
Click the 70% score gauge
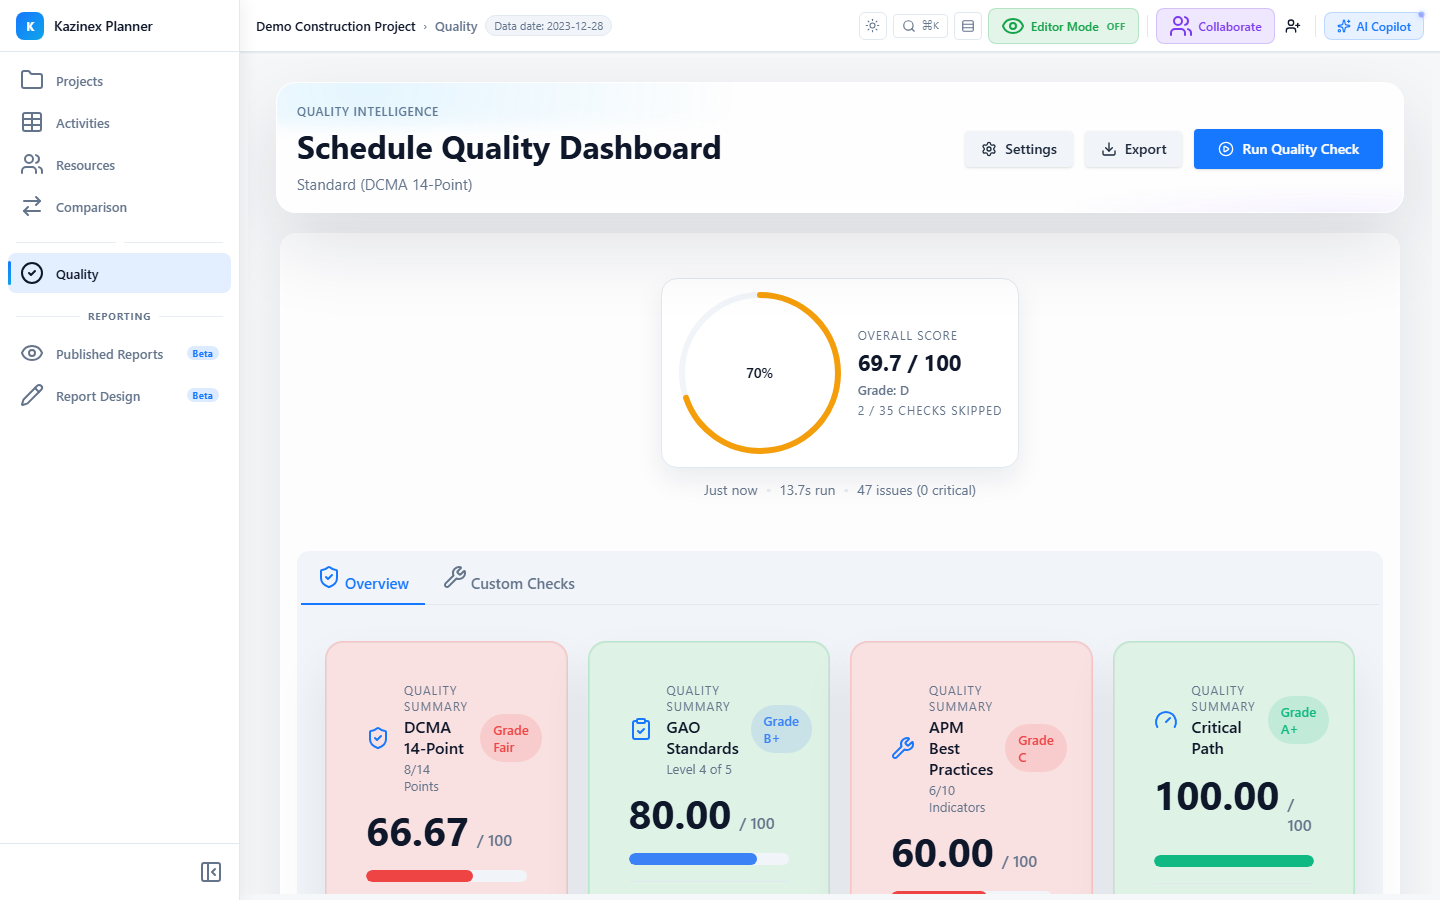pos(760,373)
